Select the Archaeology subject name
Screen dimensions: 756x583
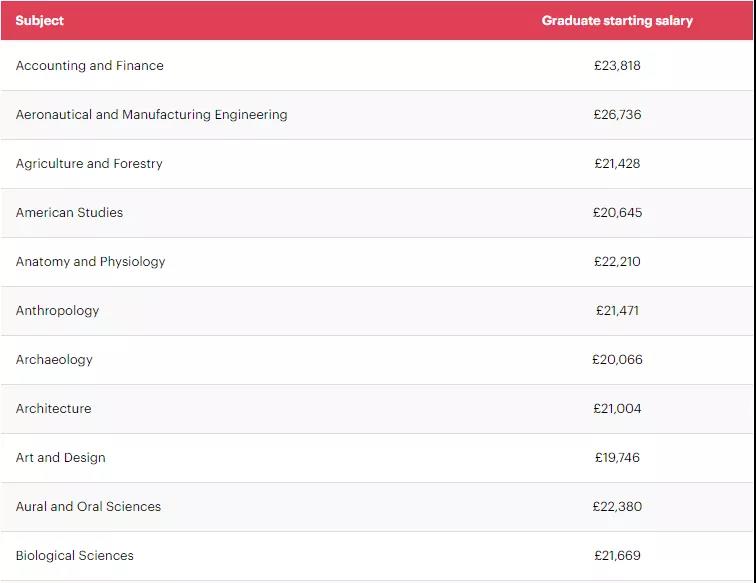tap(54, 360)
